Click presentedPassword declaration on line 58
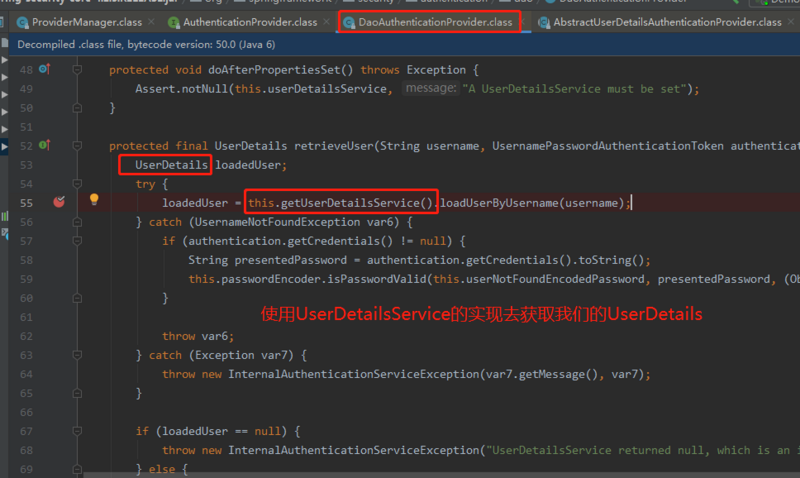800x478 pixels. click(291, 260)
